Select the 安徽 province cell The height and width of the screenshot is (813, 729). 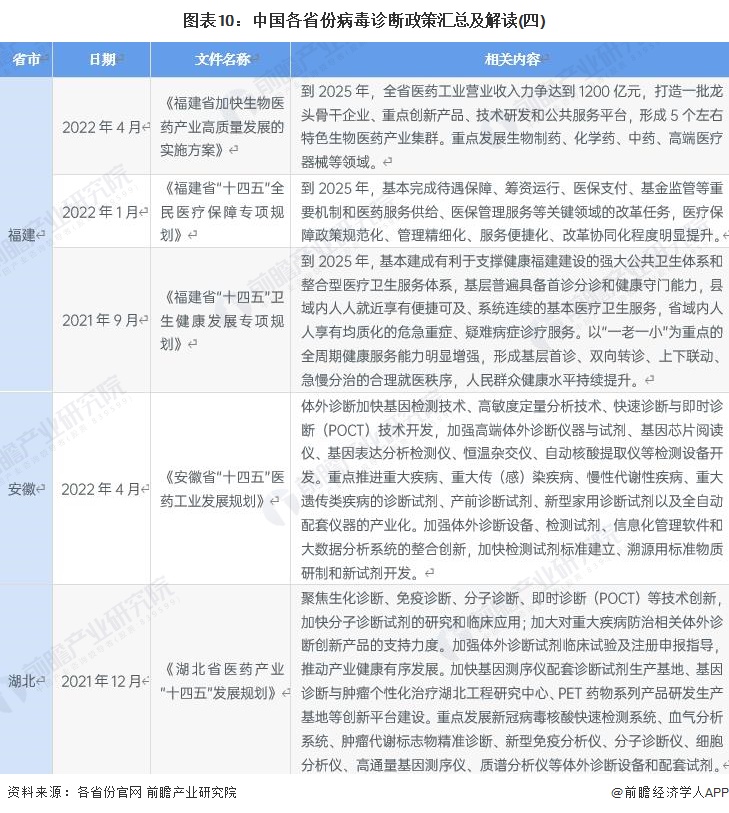[x=24, y=489]
